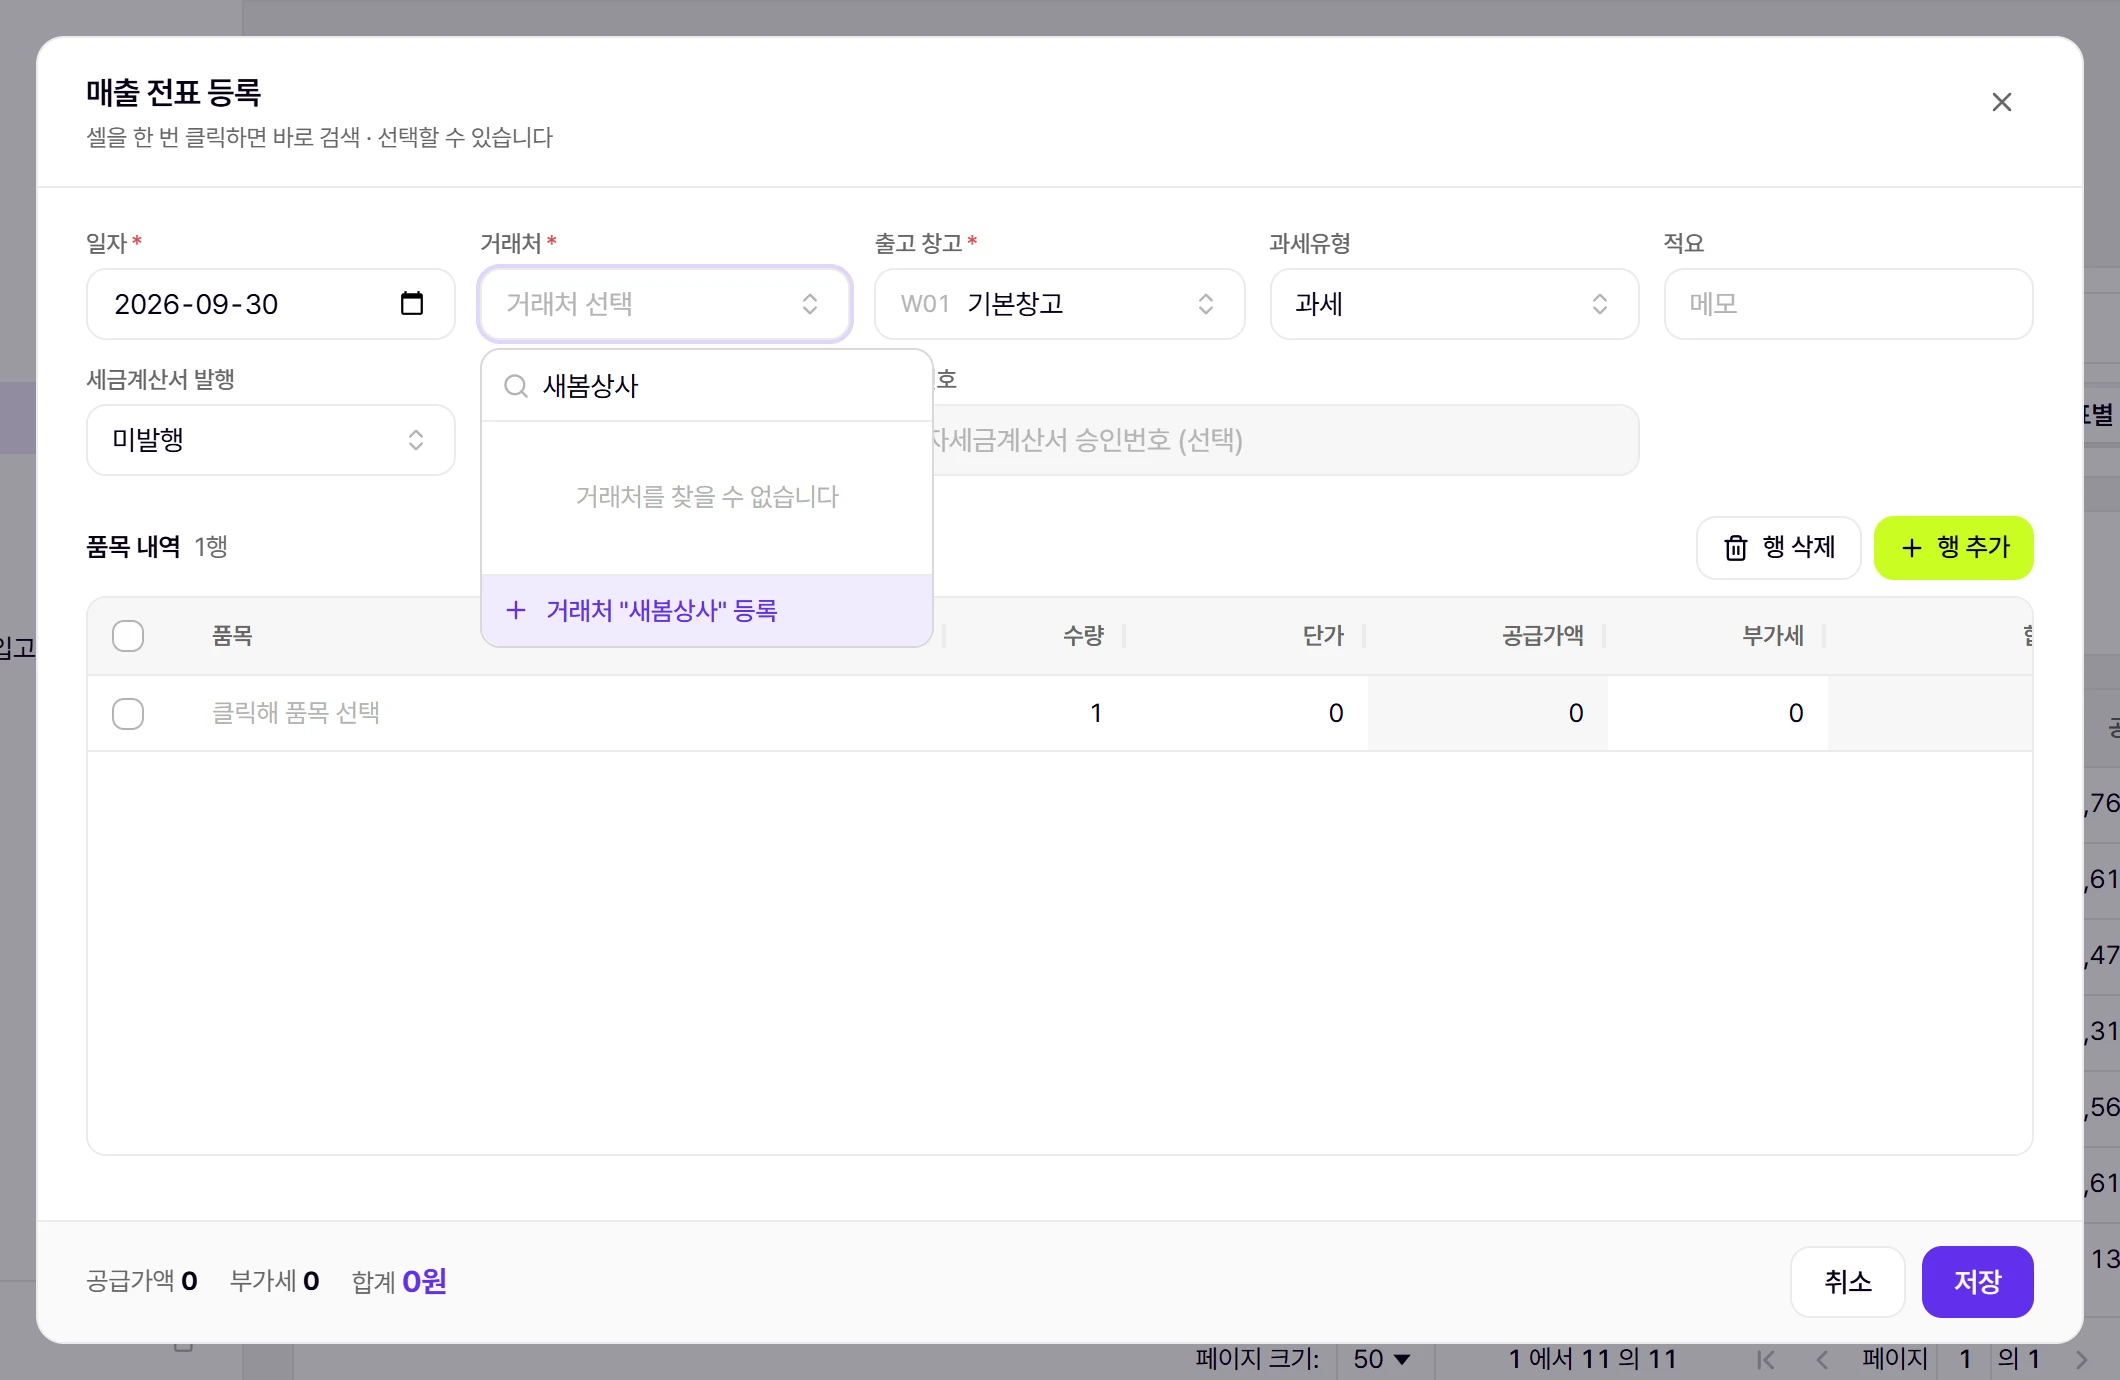Image resolution: width=2120 pixels, height=1380 pixels.
Task: Click the 수량 column header
Action: (x=1083, y=636)
